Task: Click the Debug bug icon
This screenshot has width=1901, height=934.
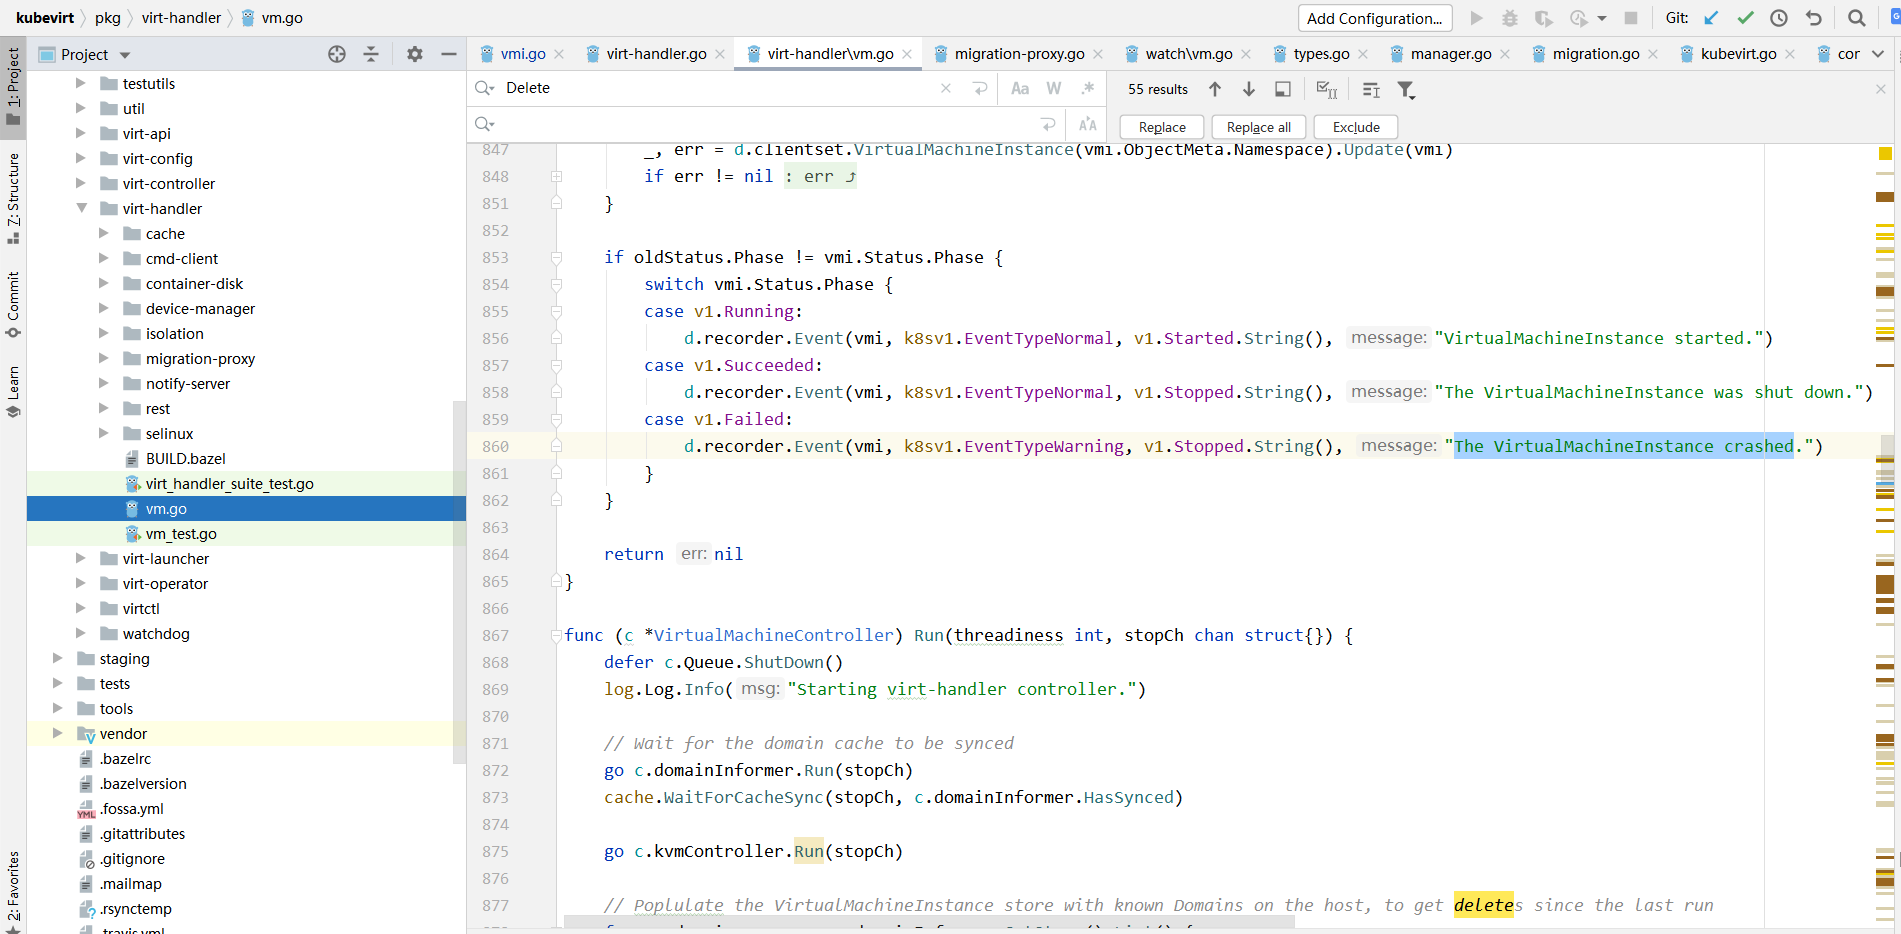Action: (1510, 18)
